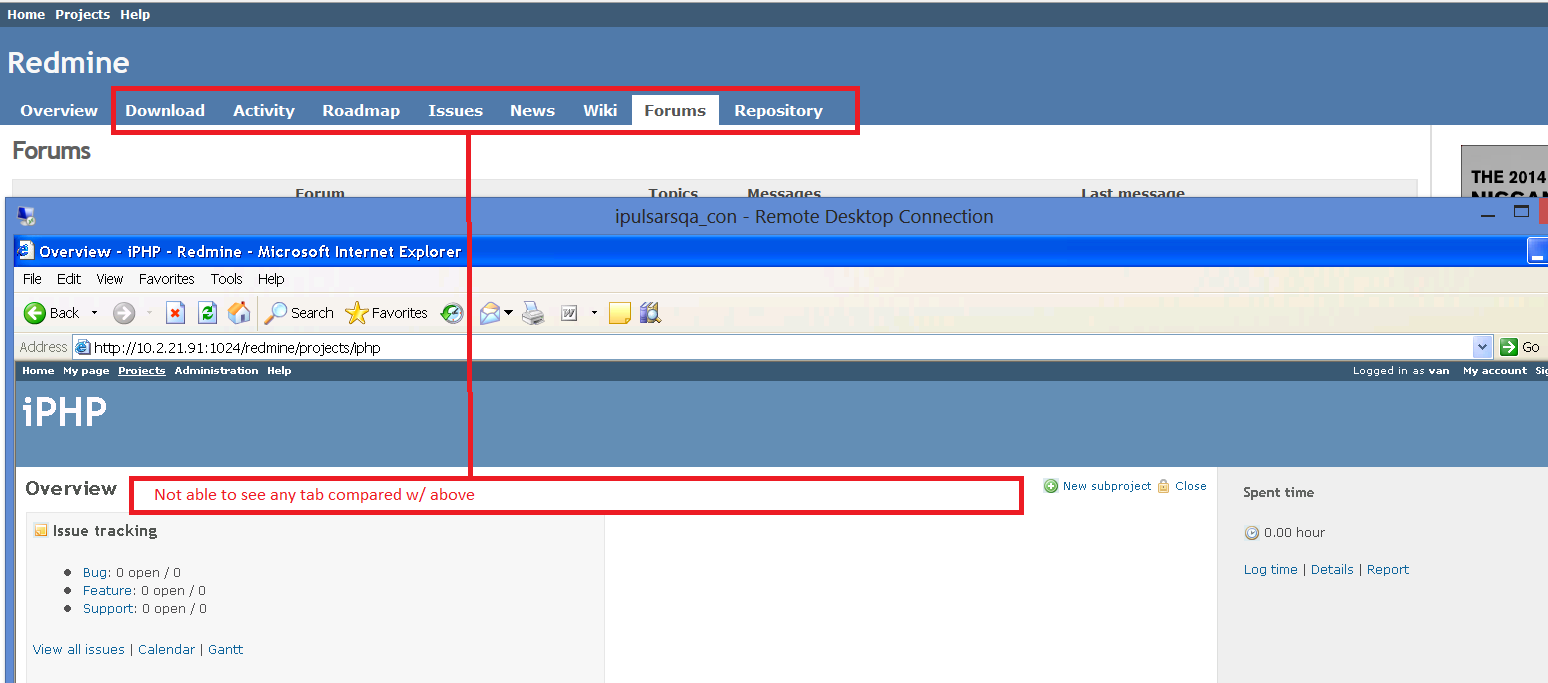
Task: Click Help link in the iPHP page
Action: [279, 371]
